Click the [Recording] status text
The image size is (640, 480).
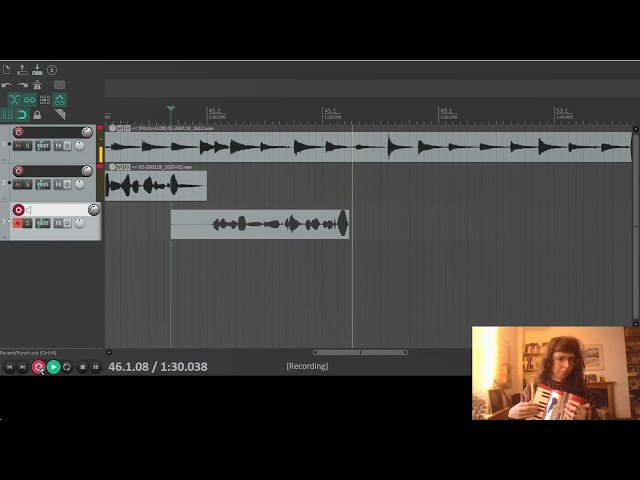[x=307, y=366]
